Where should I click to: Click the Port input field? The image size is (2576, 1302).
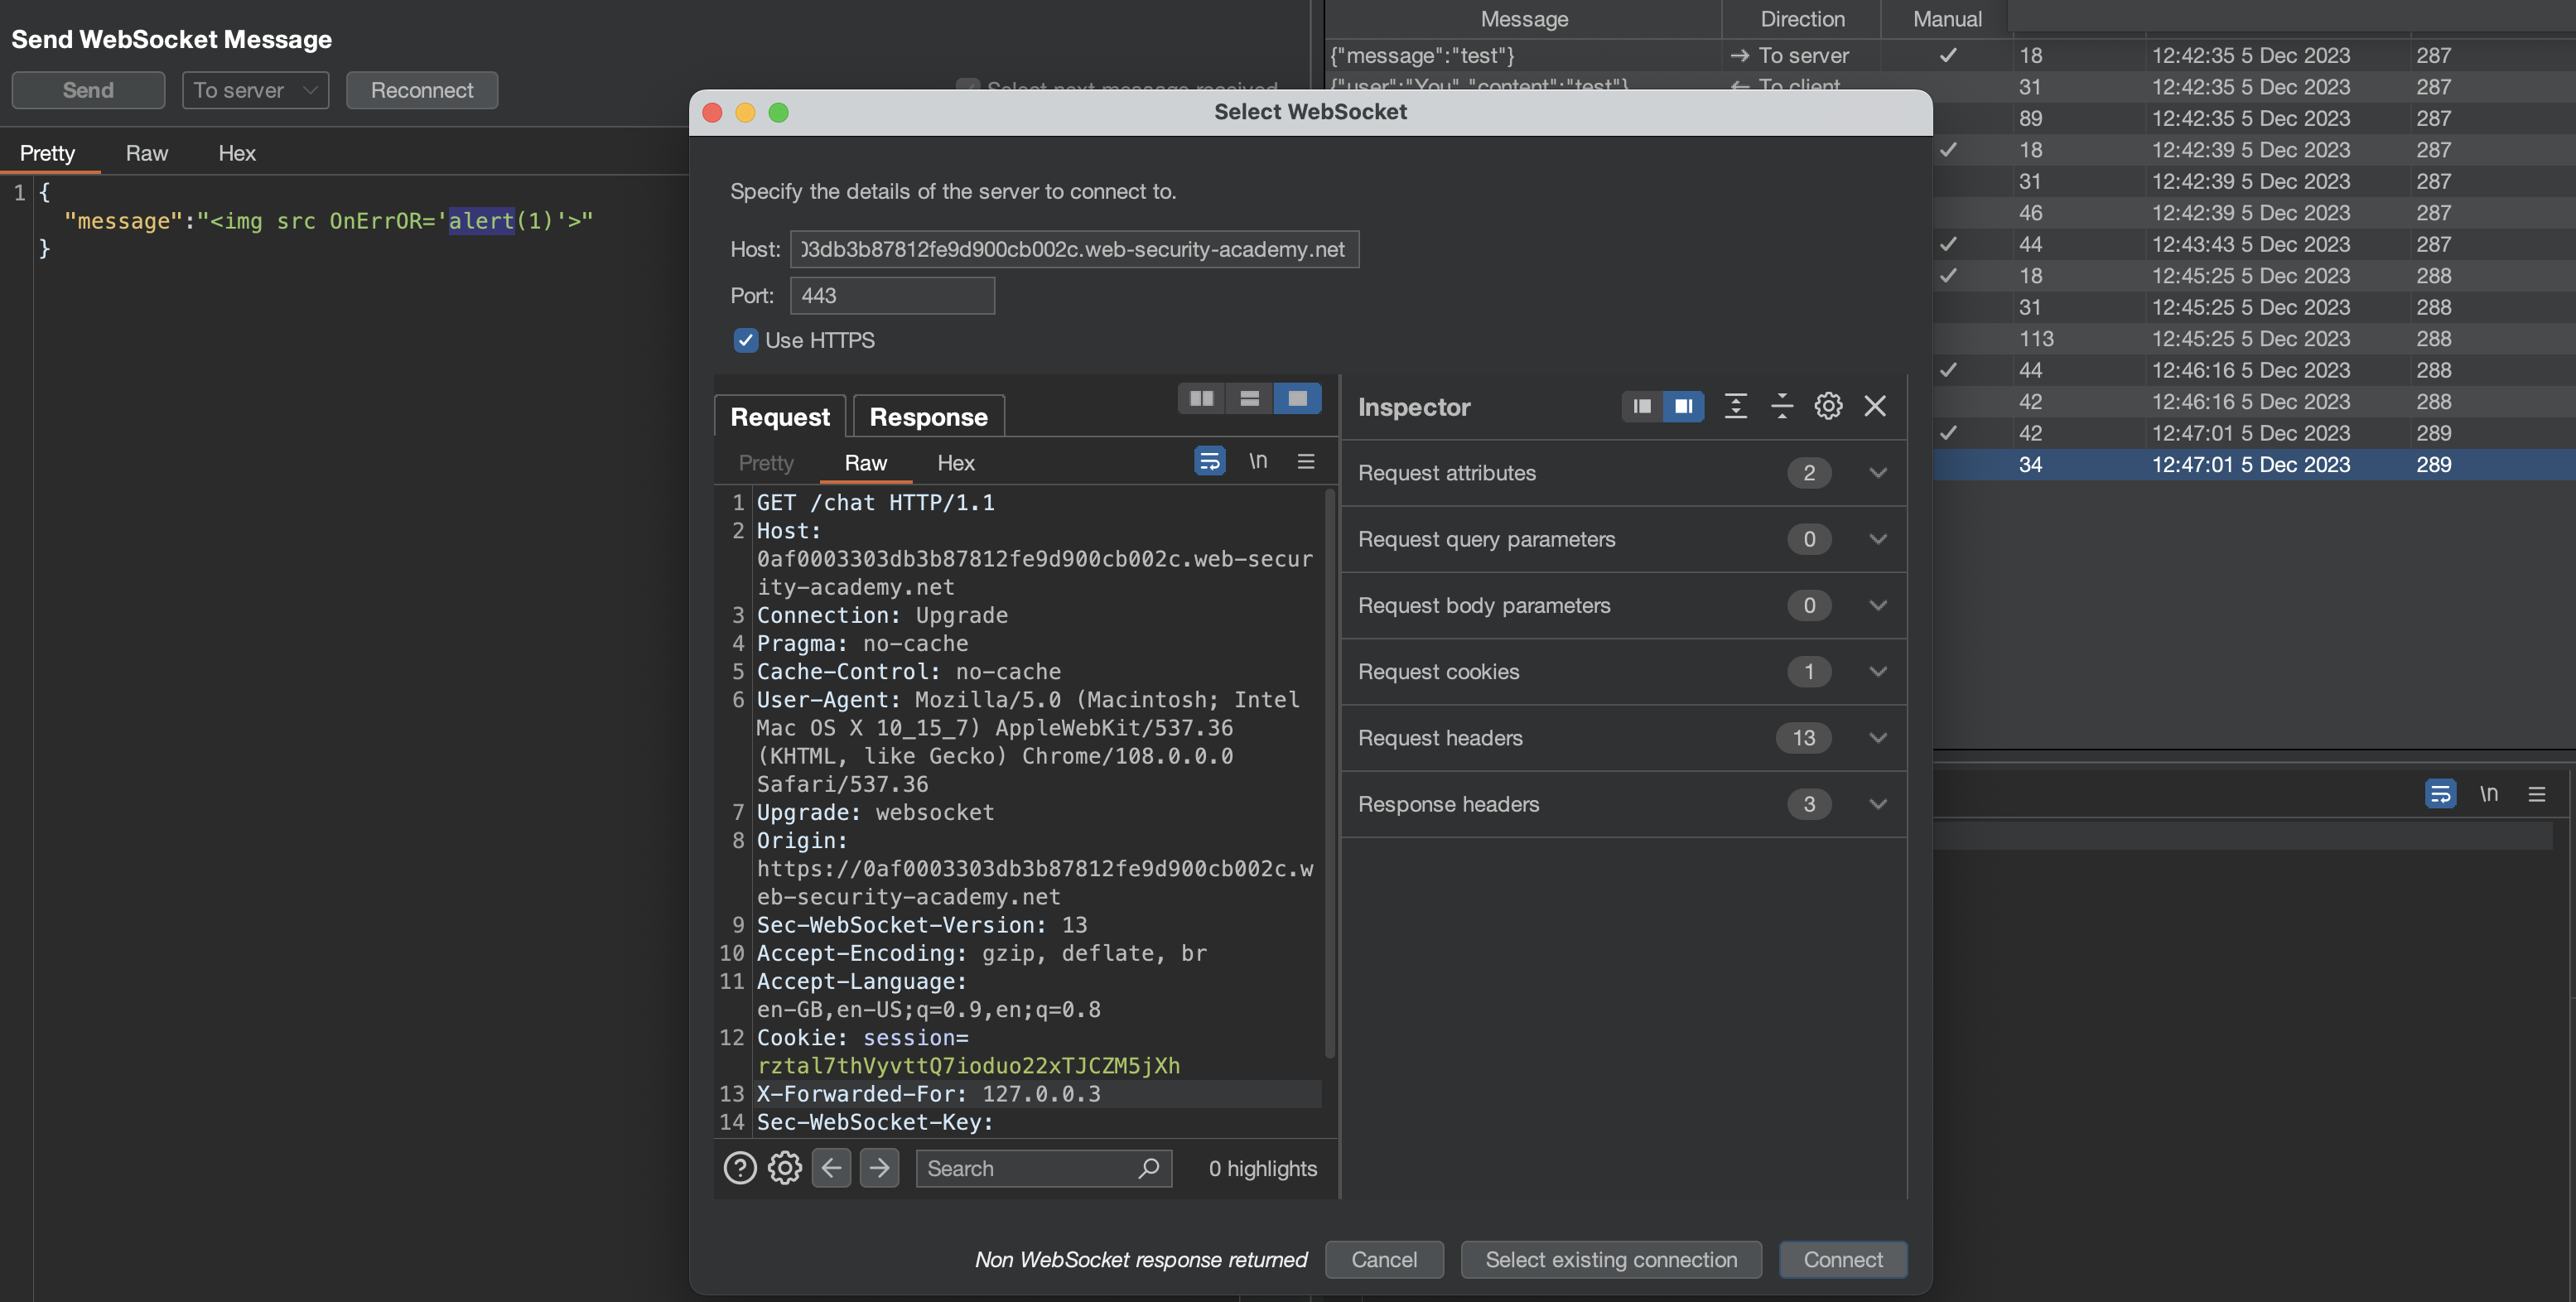[892, 296]
